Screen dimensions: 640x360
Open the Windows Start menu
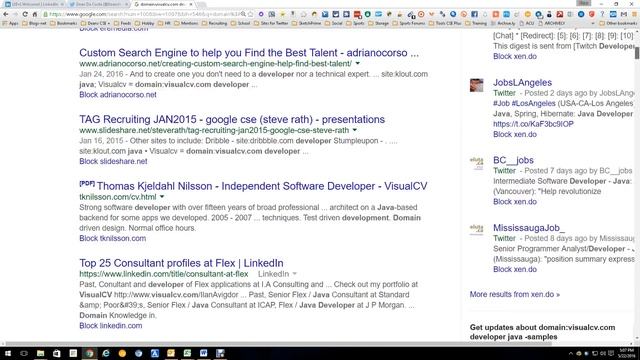[x=7, y=353]
